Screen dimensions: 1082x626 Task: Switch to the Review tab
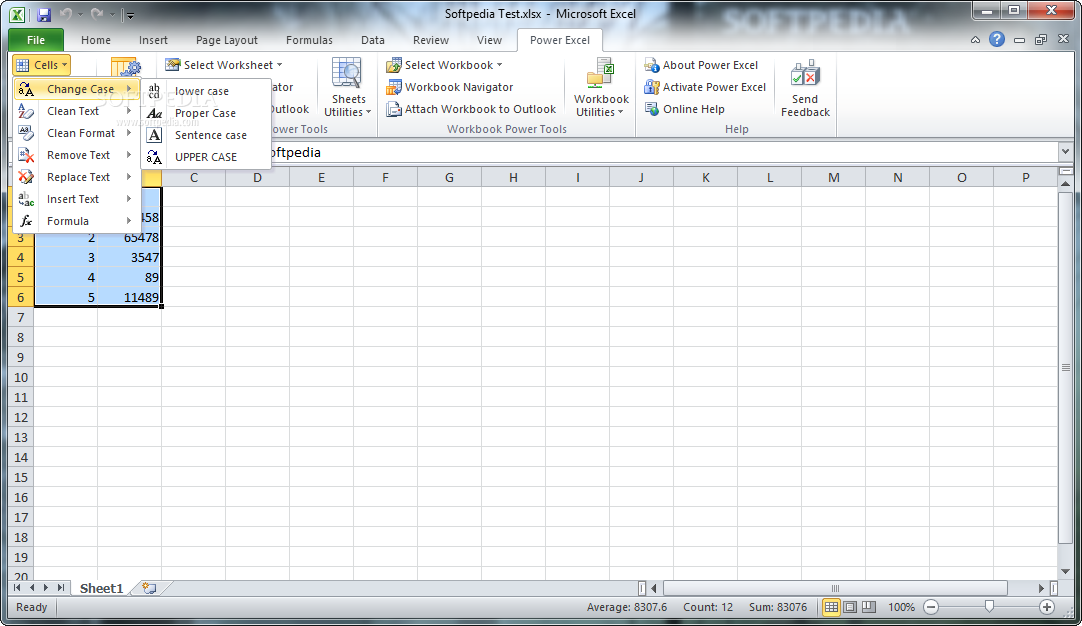click(x=431, y=40)
